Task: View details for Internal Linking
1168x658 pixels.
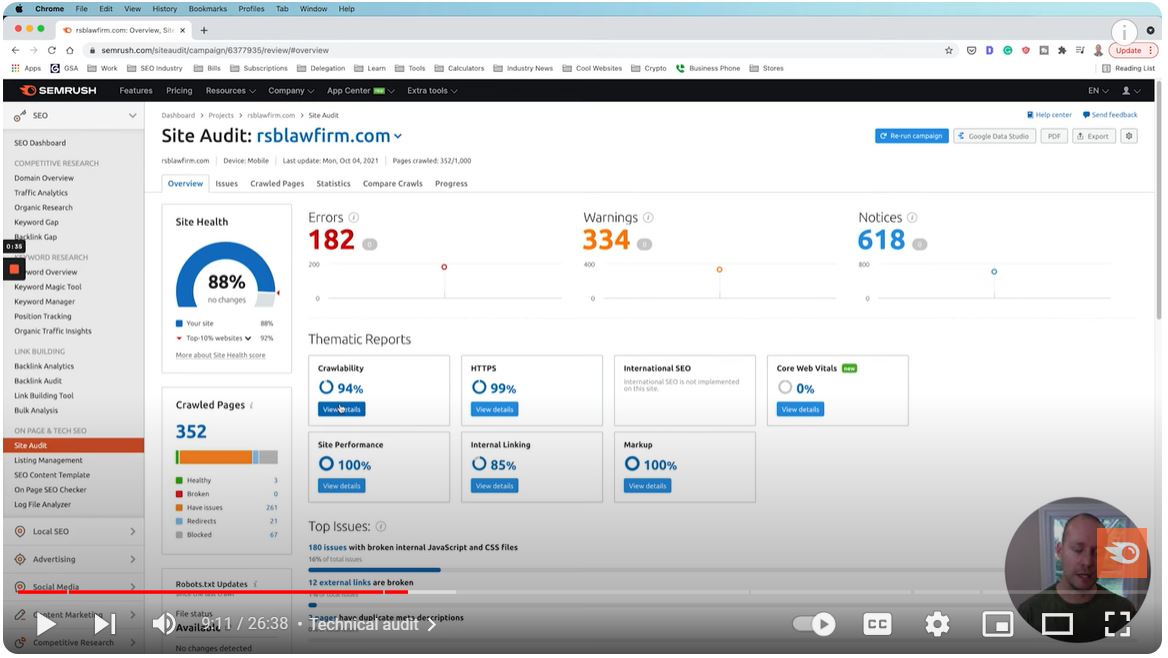Action: point(495,487)
